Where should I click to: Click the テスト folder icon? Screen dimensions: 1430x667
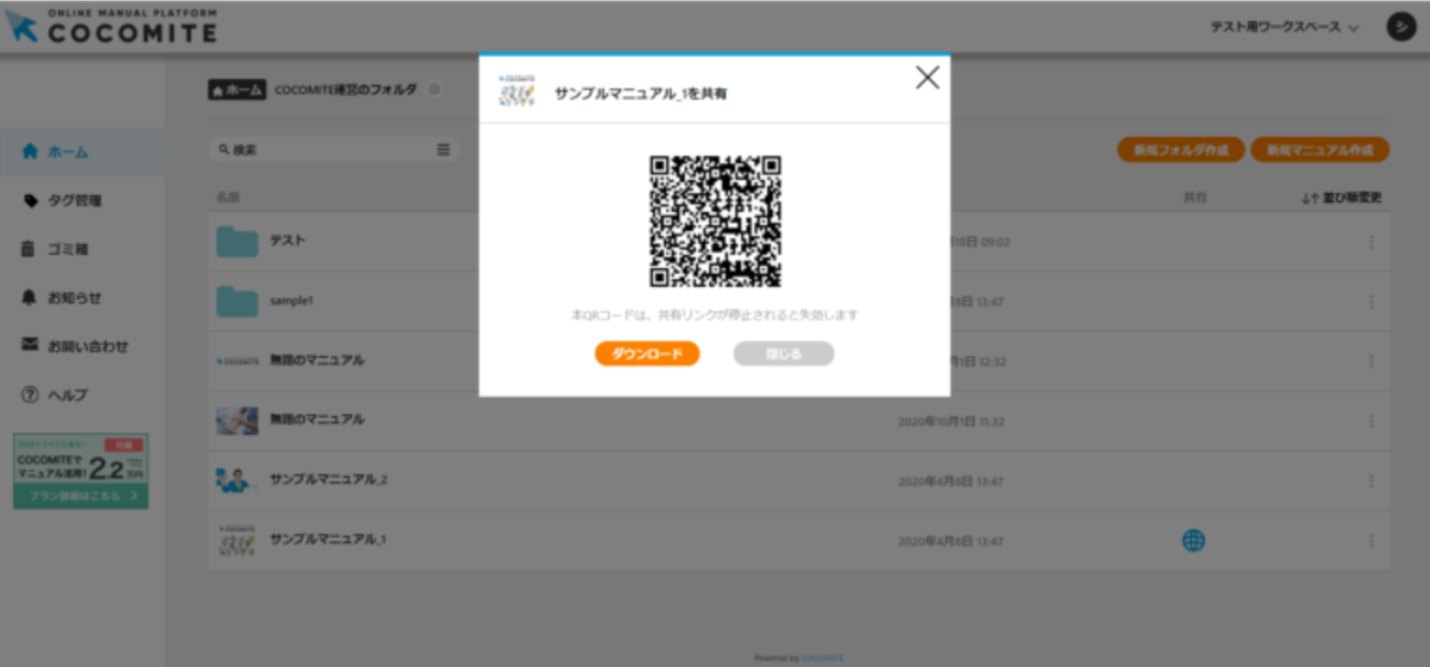pos(237,242)
